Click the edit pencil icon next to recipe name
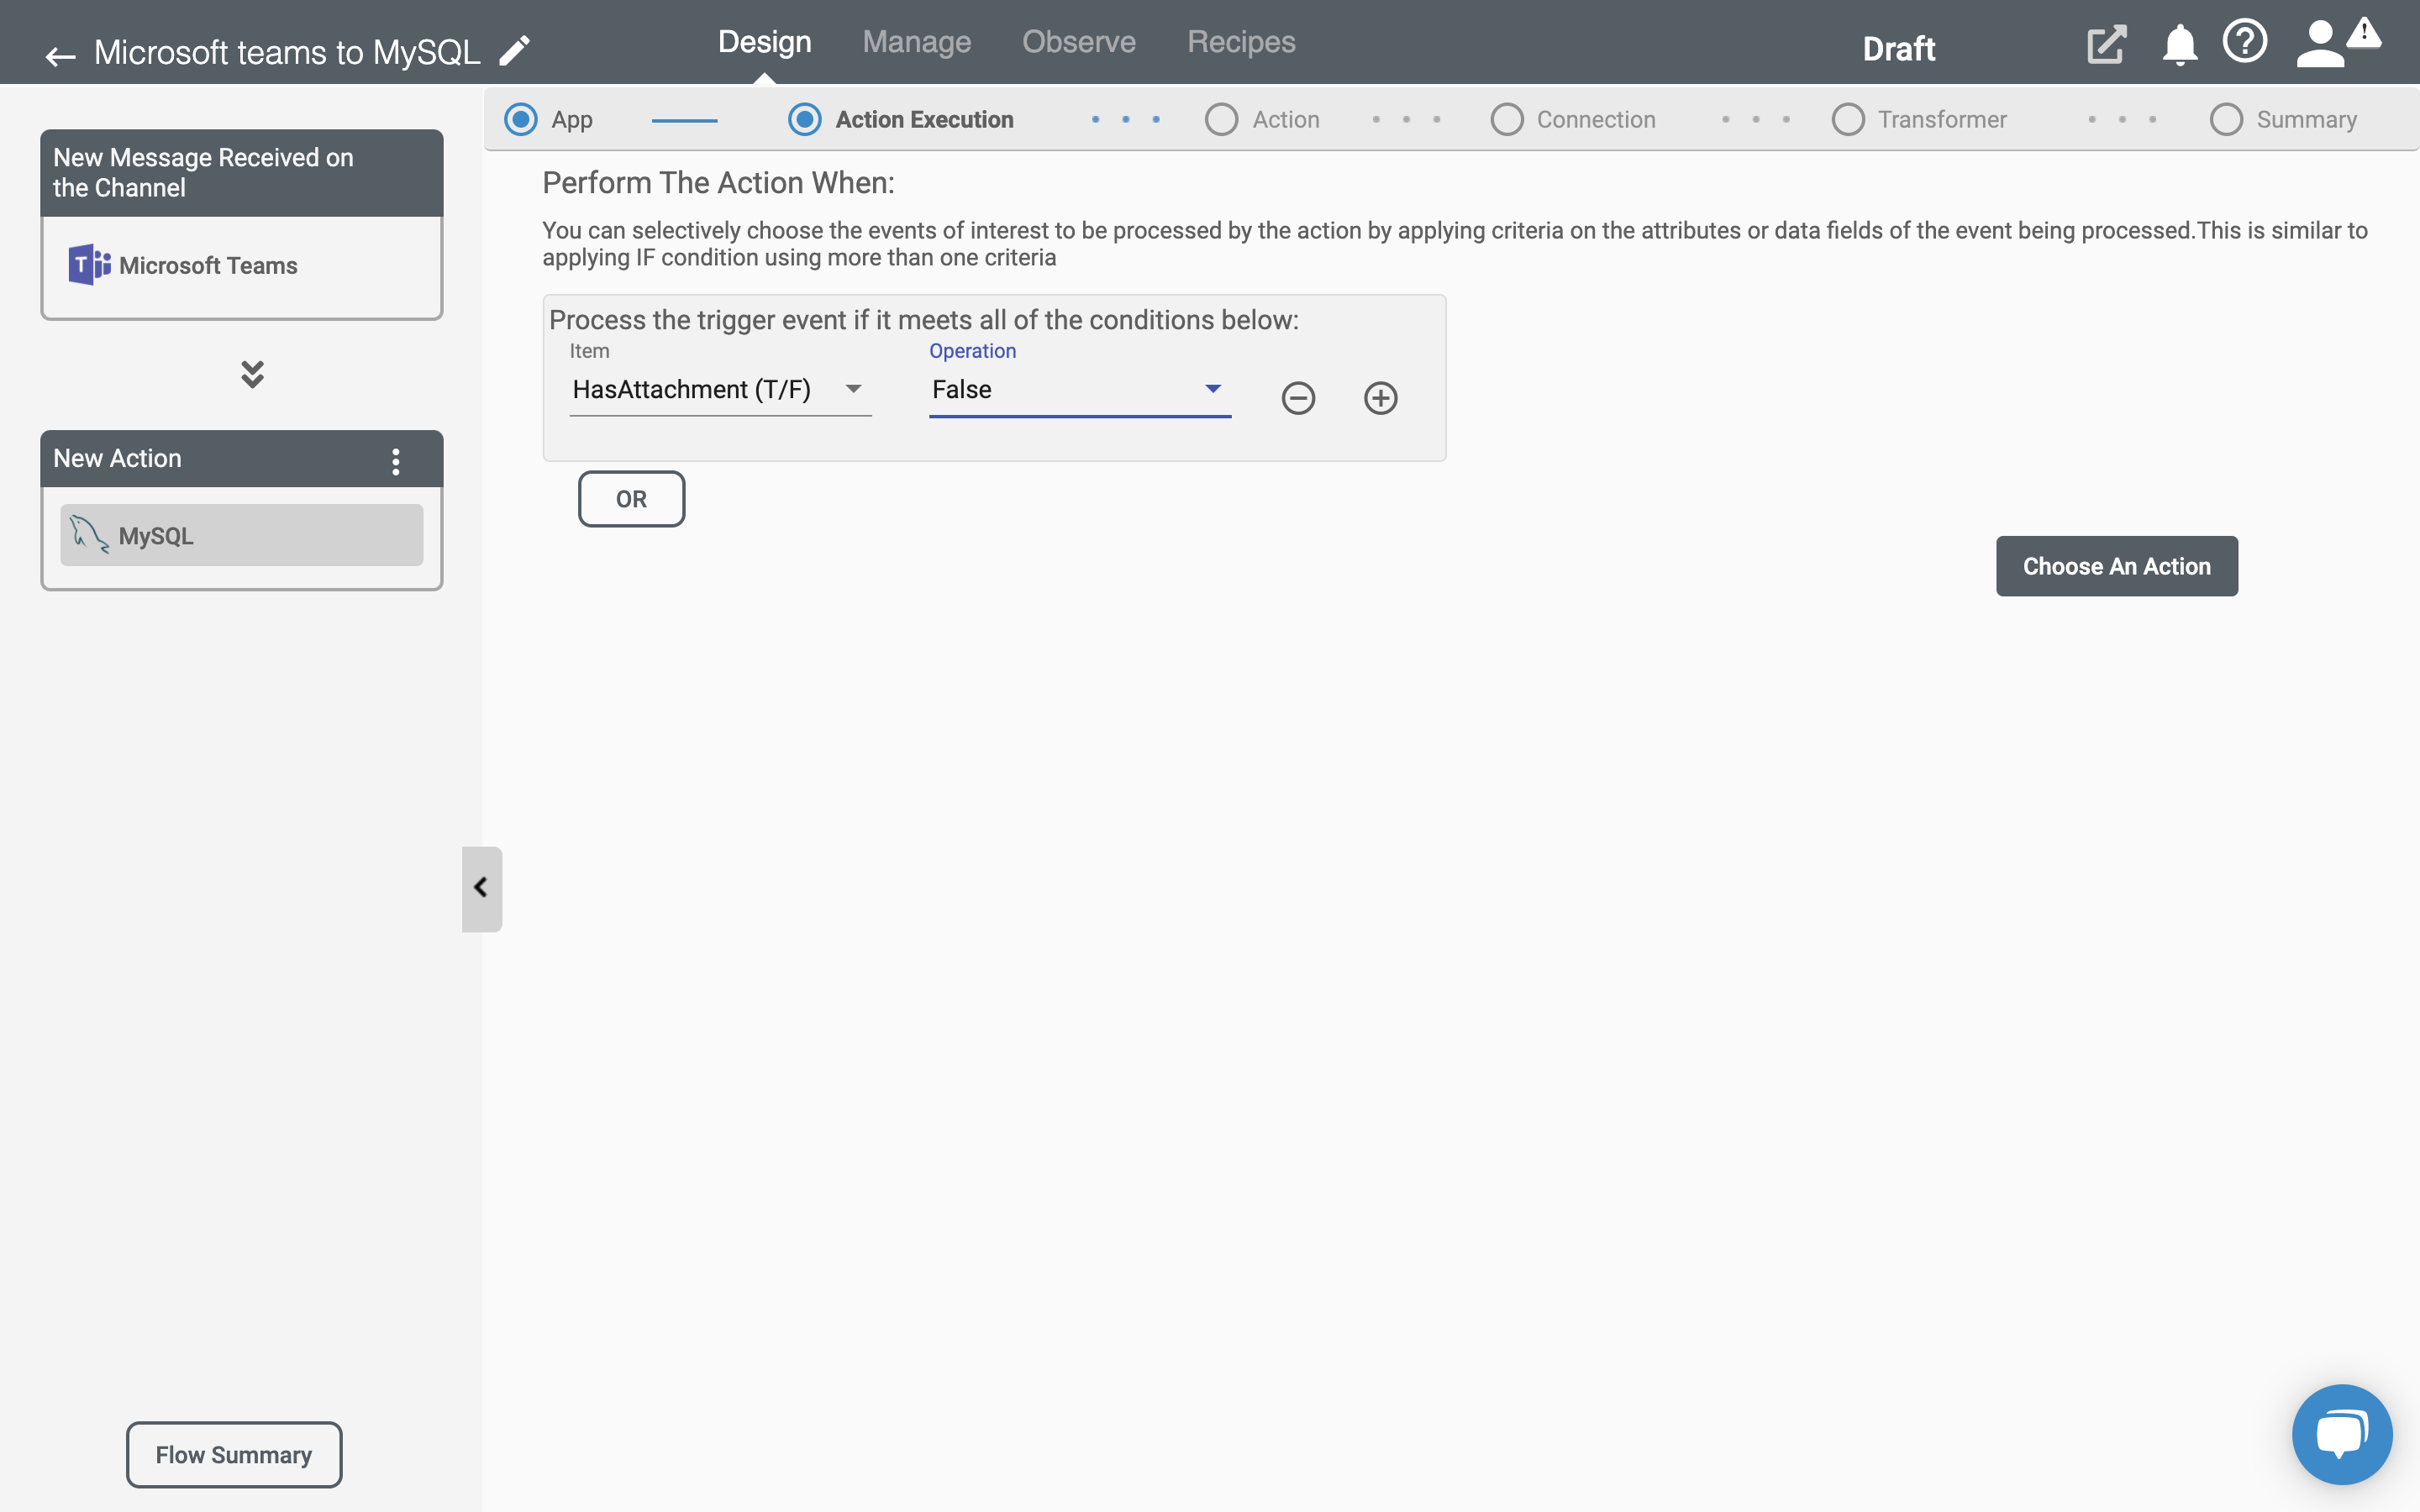 (516, 50)
